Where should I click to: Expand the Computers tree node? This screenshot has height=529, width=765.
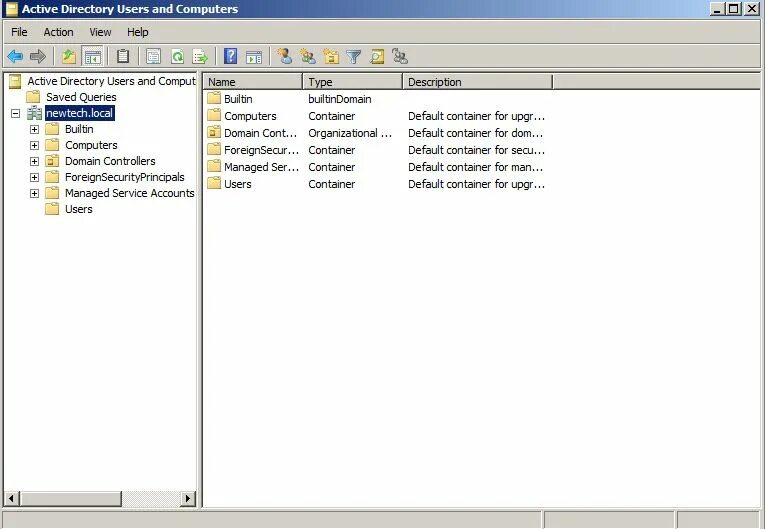[34, 145]
